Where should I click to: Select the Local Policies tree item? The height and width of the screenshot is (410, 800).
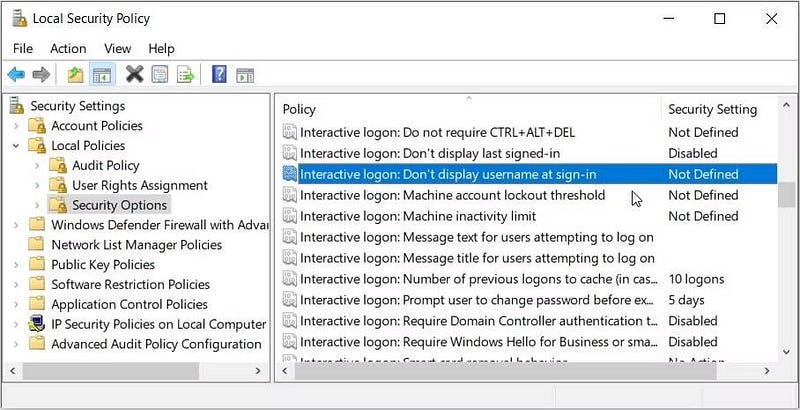[88, 145]
